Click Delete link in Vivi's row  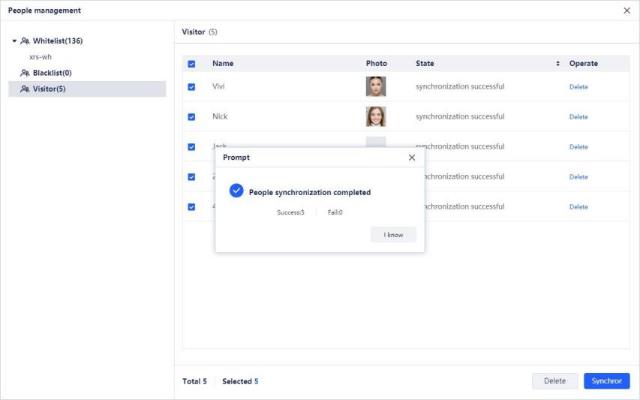pos(579,87)
